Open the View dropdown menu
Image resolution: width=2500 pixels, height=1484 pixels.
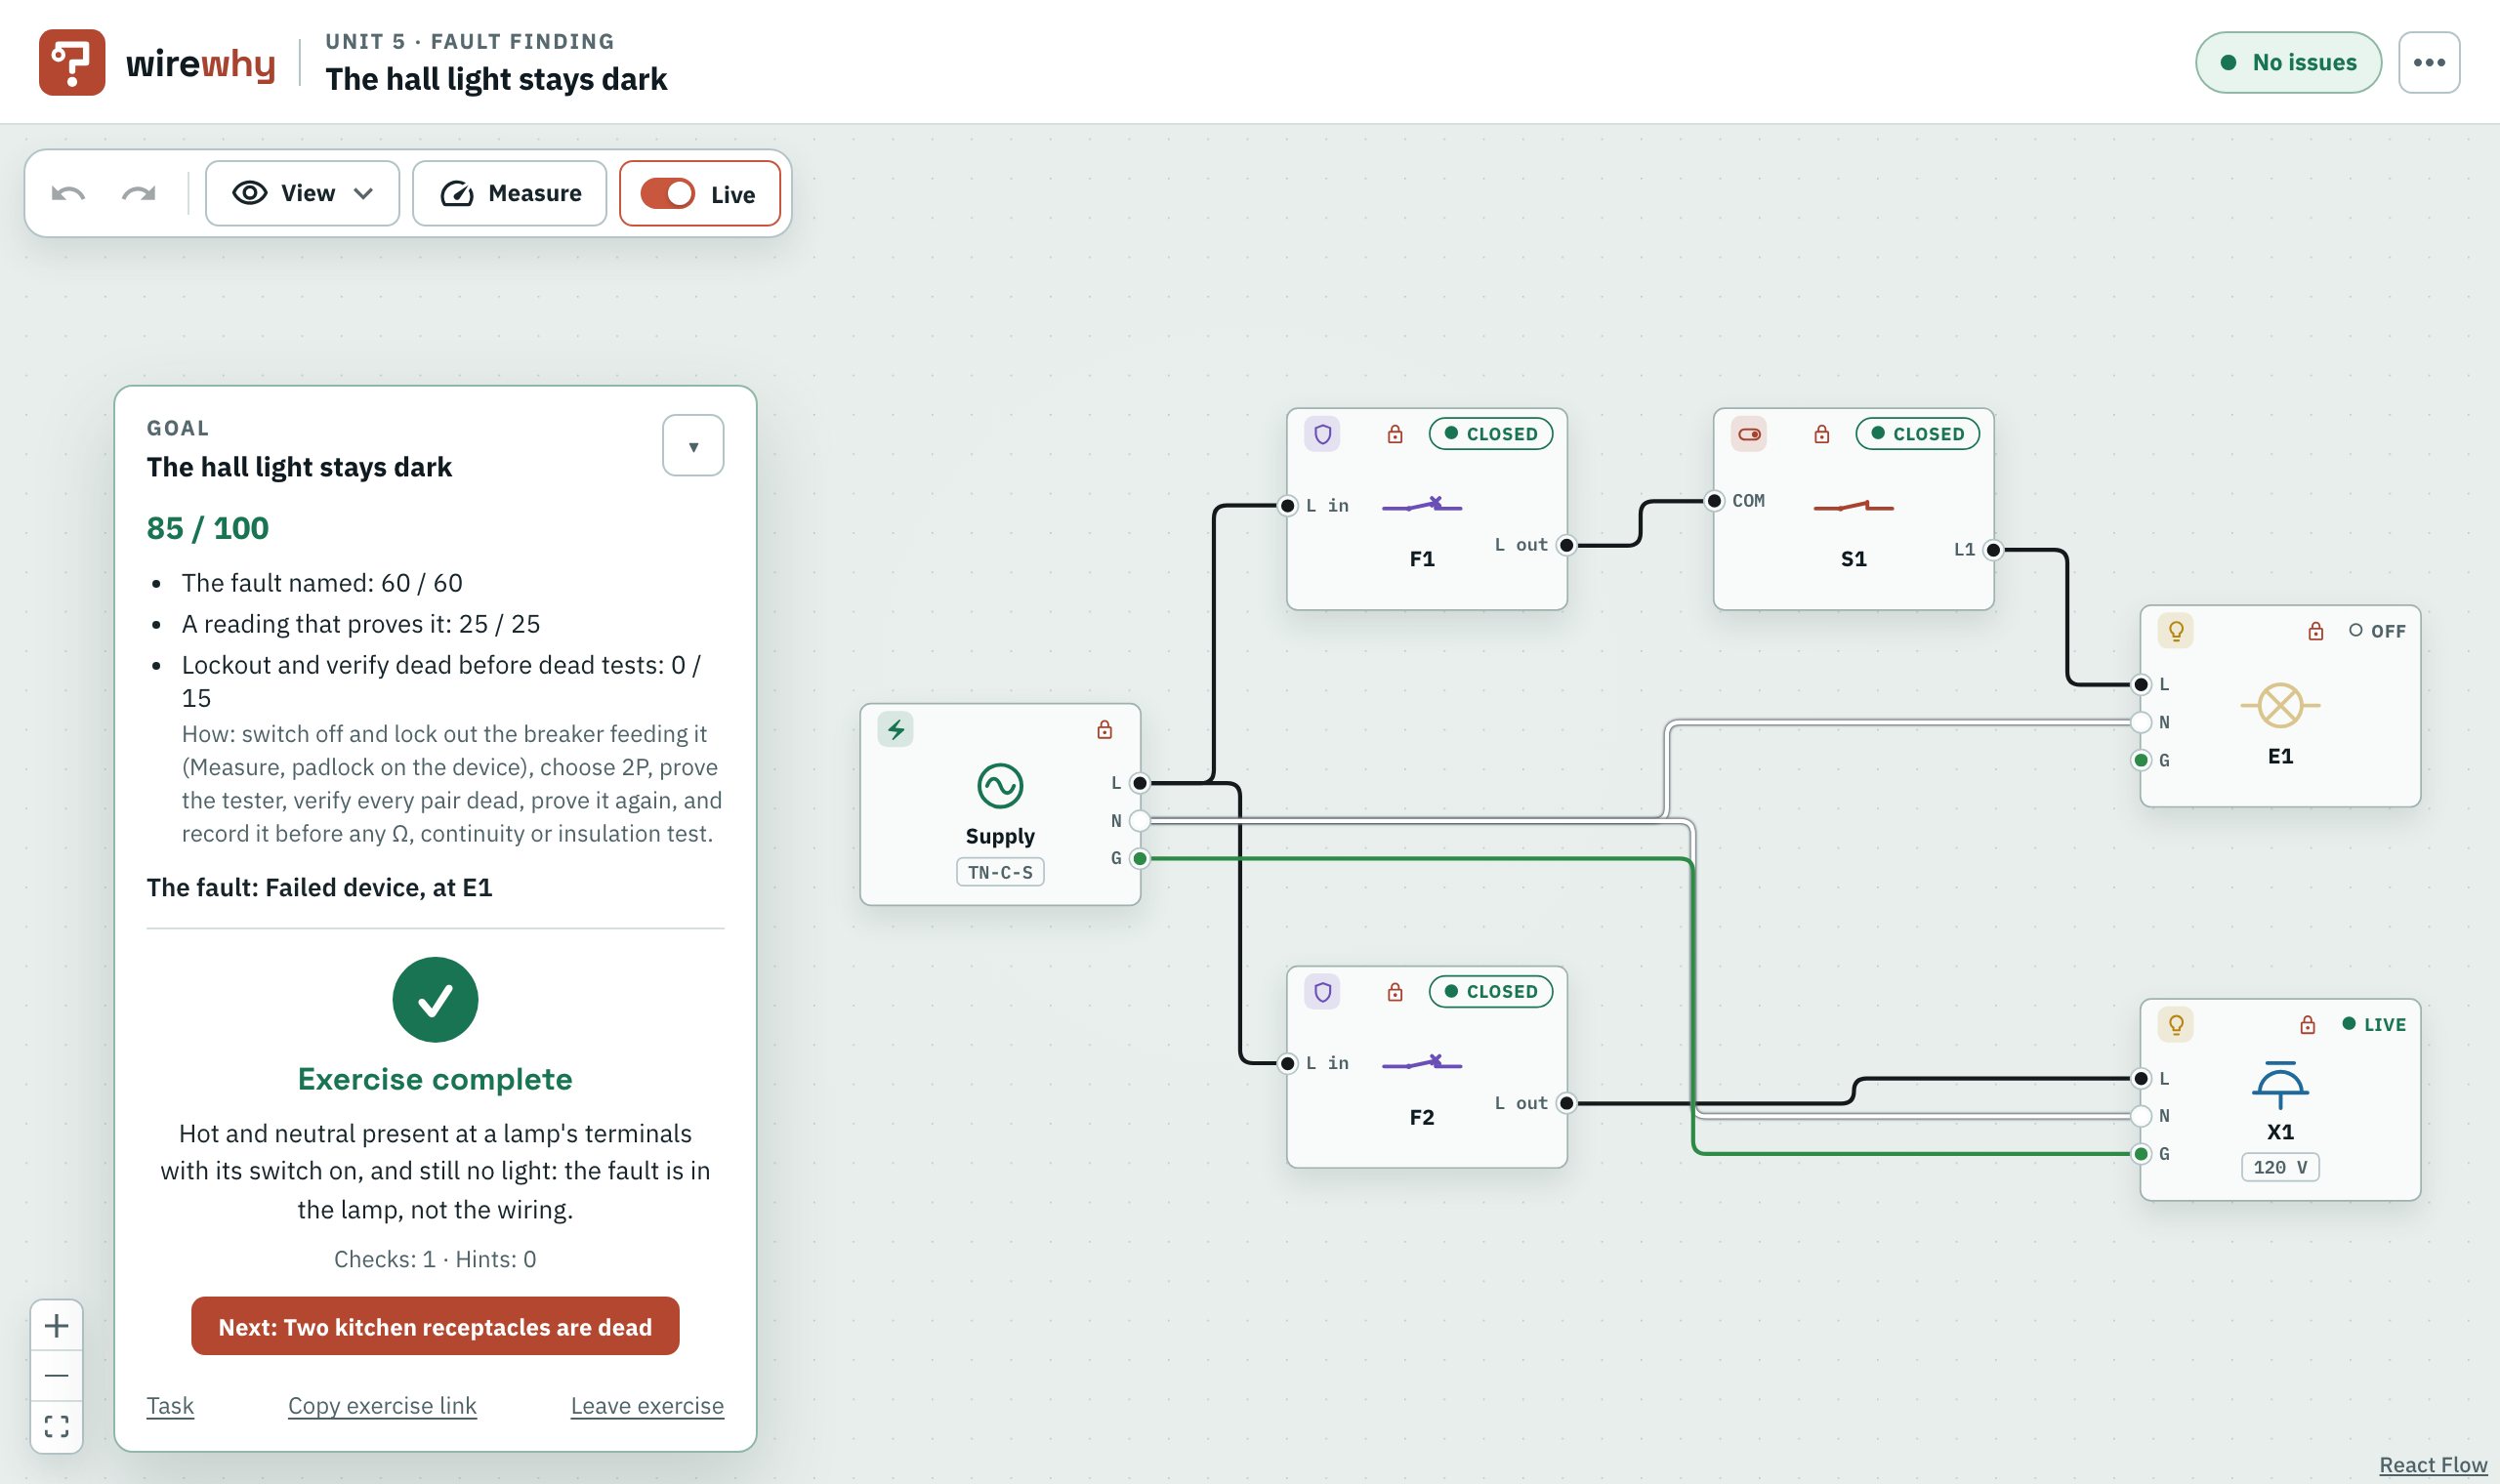tap(302, 193)
